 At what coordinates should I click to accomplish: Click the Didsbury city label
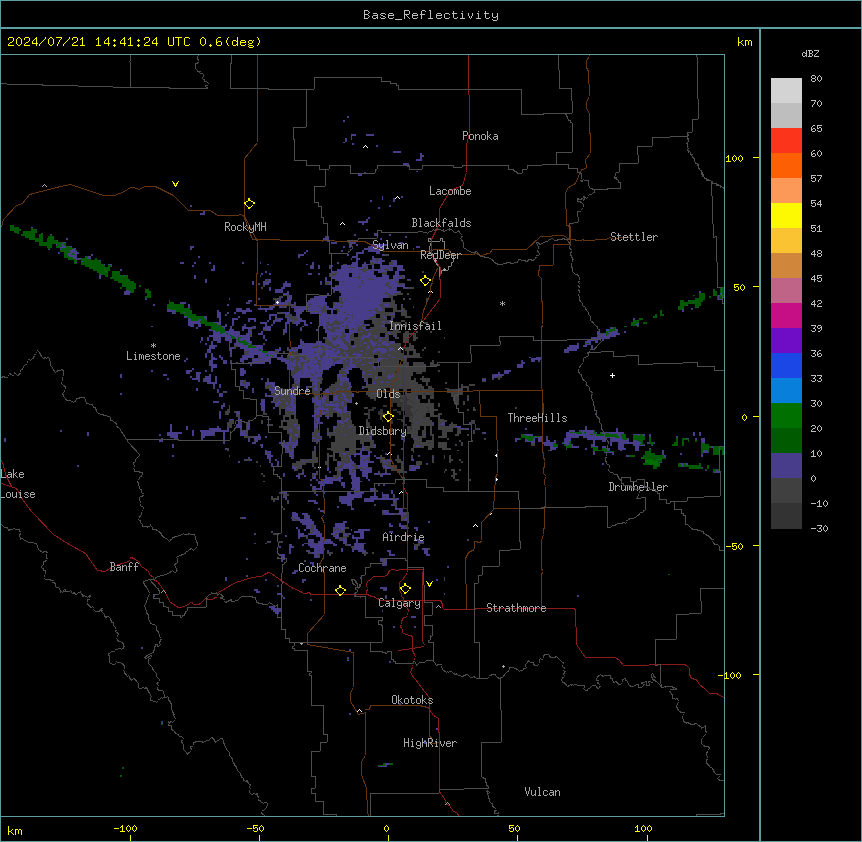coord(383,431)
